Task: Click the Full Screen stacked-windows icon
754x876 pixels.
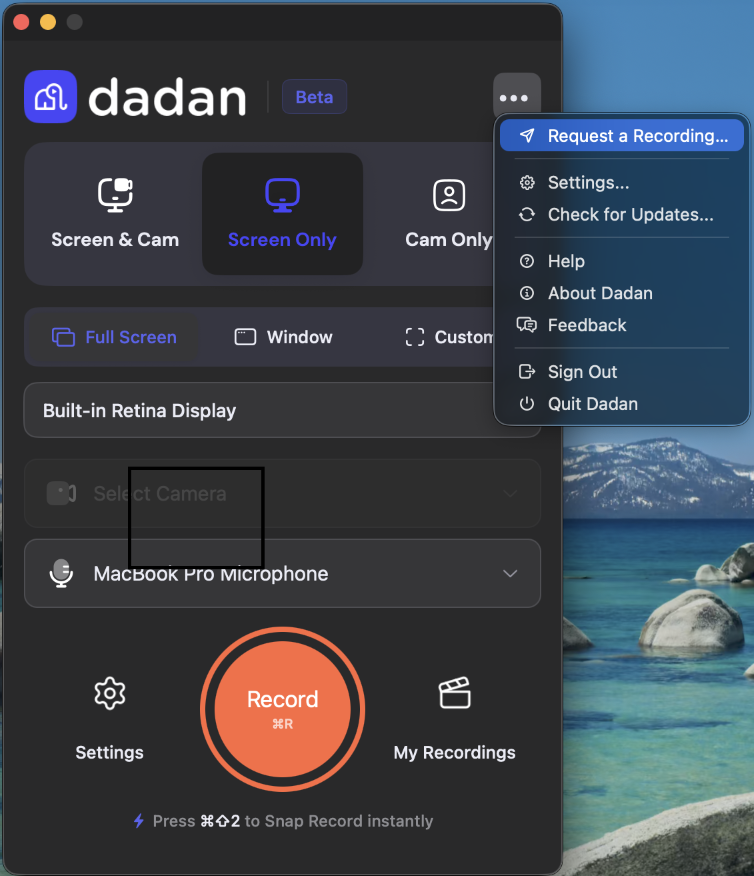Action: [63, 337]
